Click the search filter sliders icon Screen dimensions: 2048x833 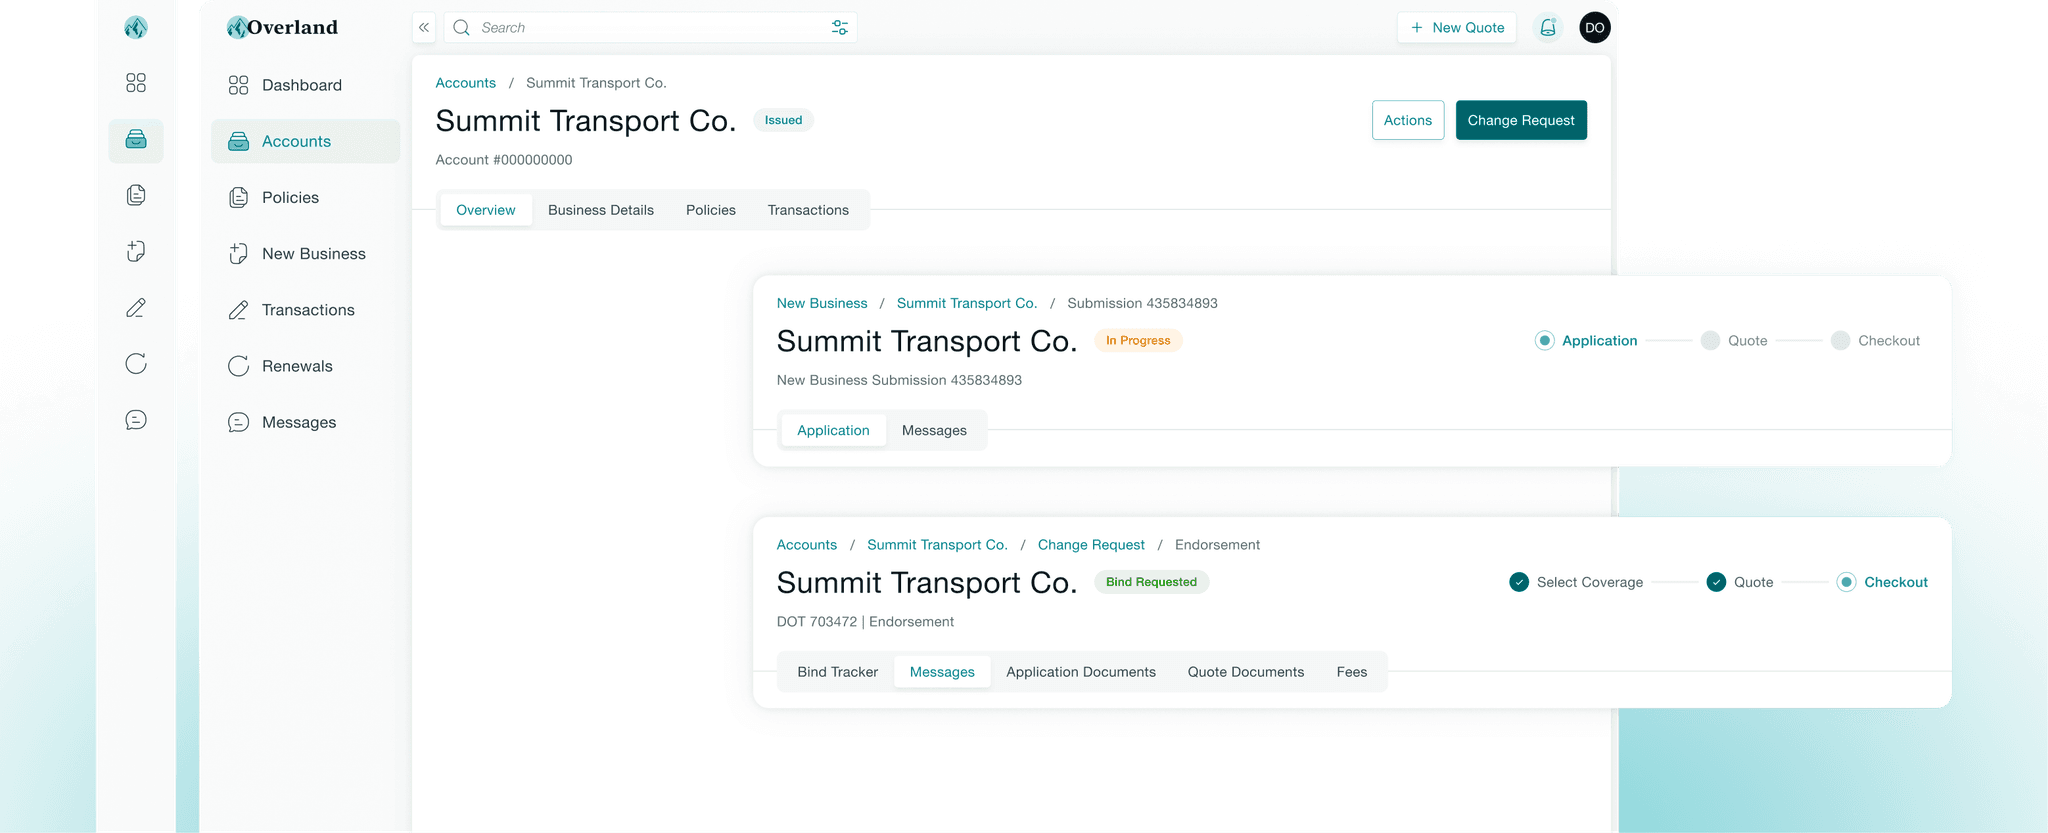(x=840, y=28)
